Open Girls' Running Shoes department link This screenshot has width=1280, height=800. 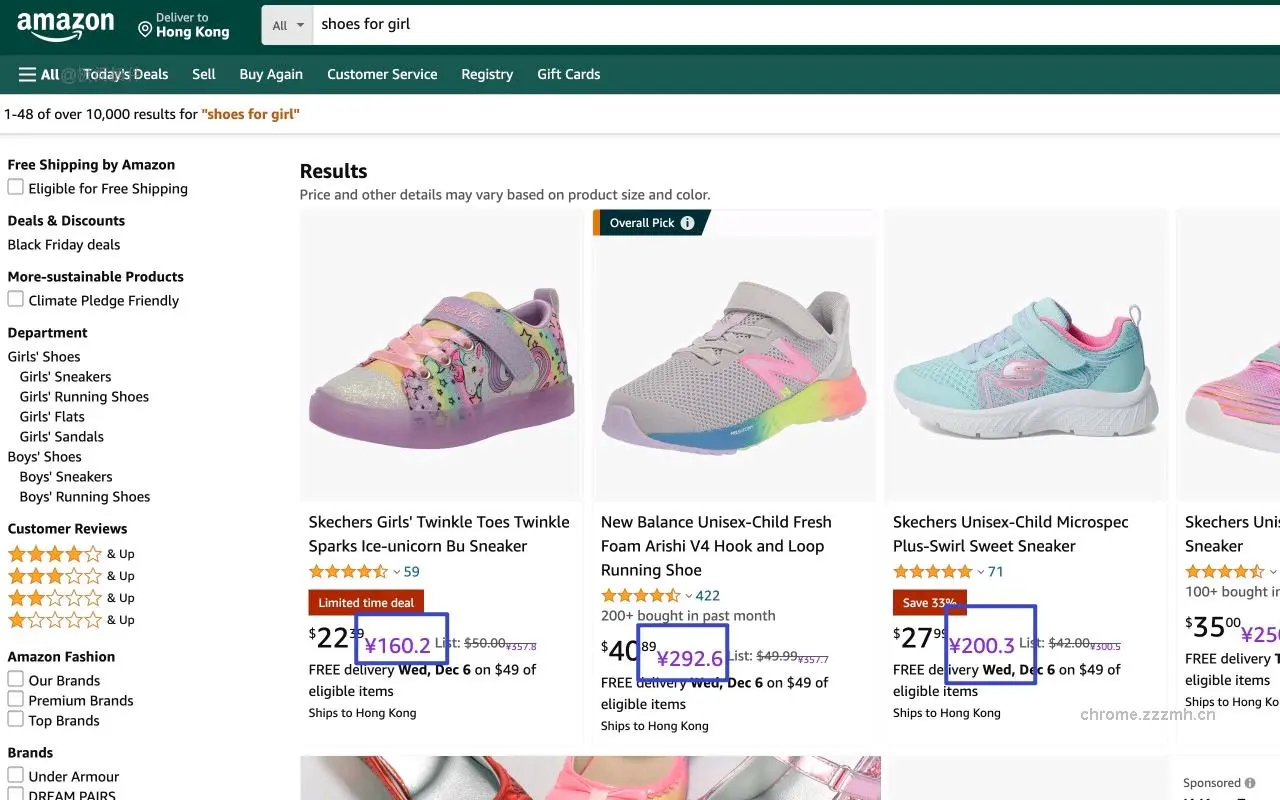coord(84,397)
